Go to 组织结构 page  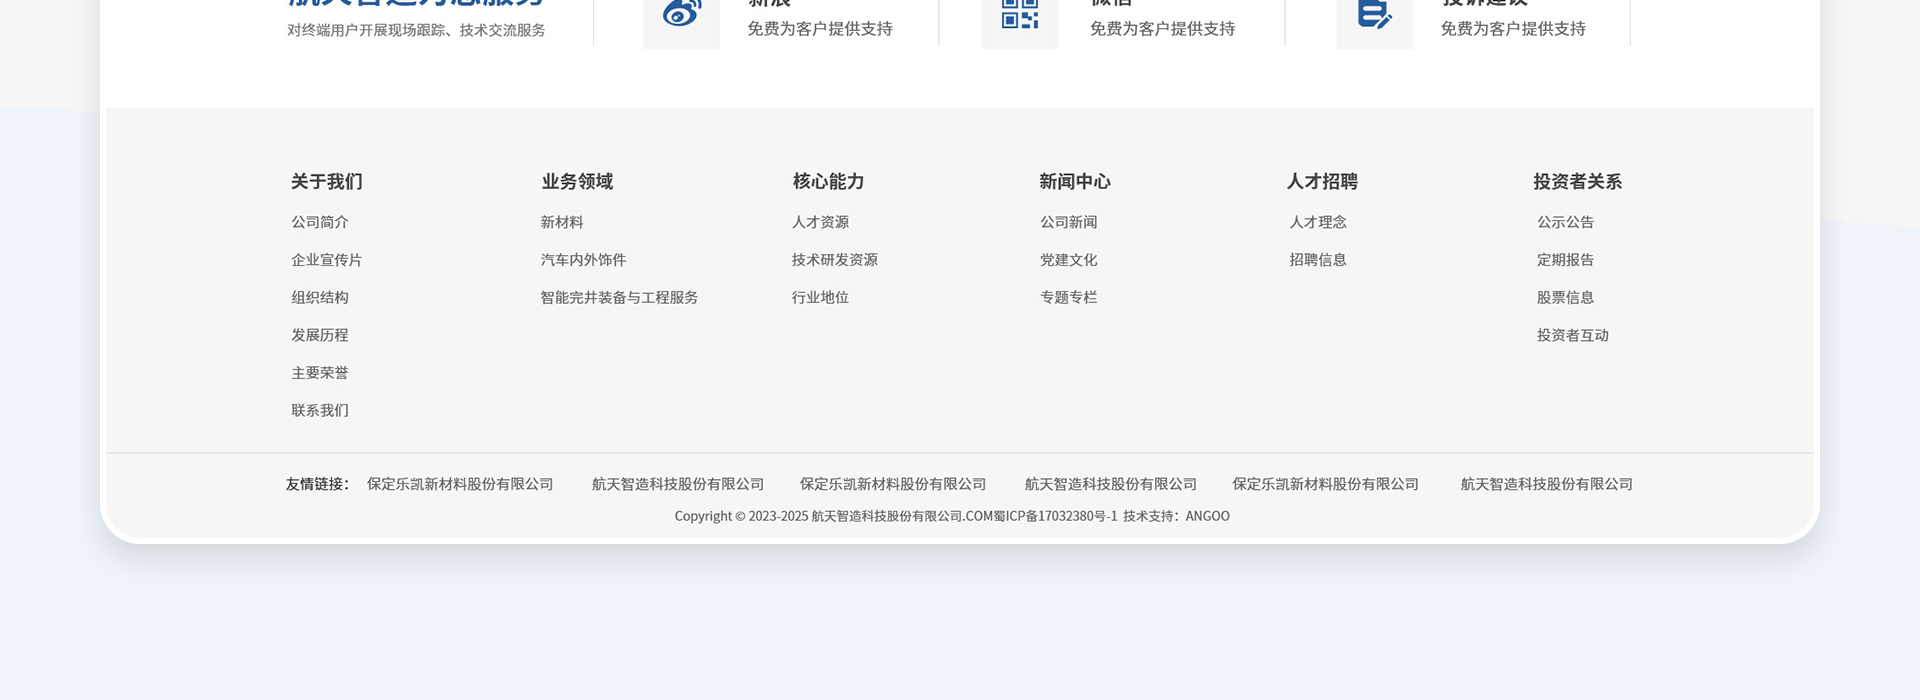point(320,298)
